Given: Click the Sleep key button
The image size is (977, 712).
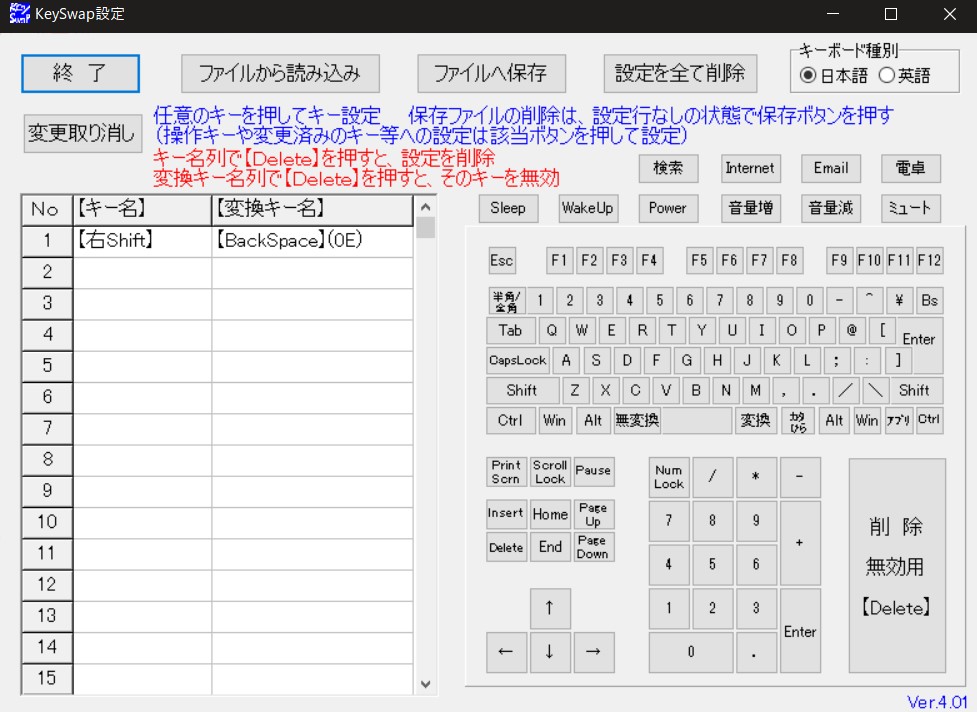Looking at the screenshot, I should tap(508, 208).
